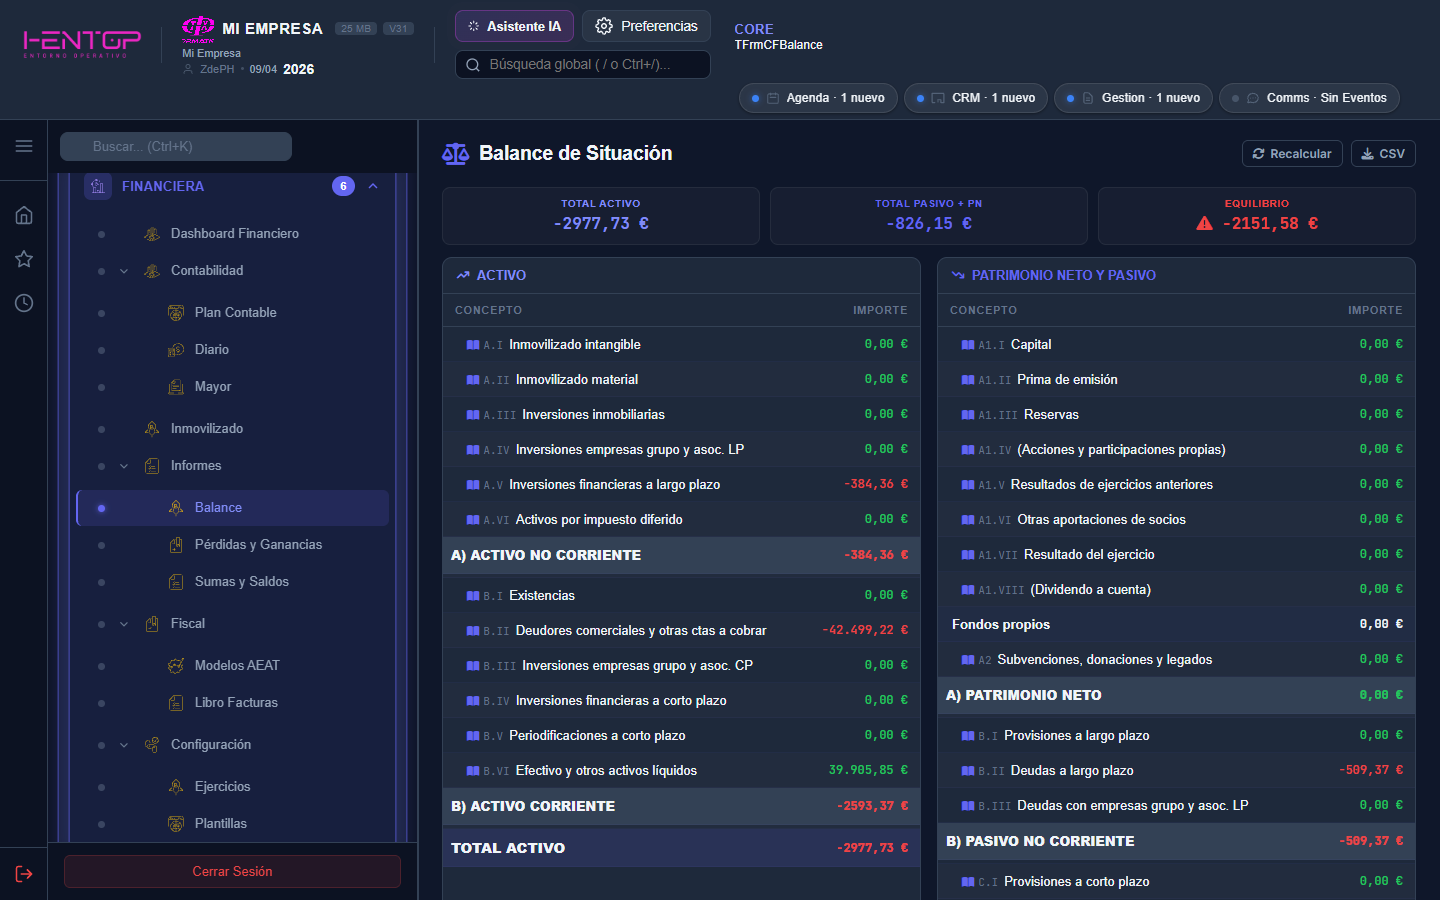Open Pérdidas y Ganancias report
1440x900 pixels.
(258, 545)
